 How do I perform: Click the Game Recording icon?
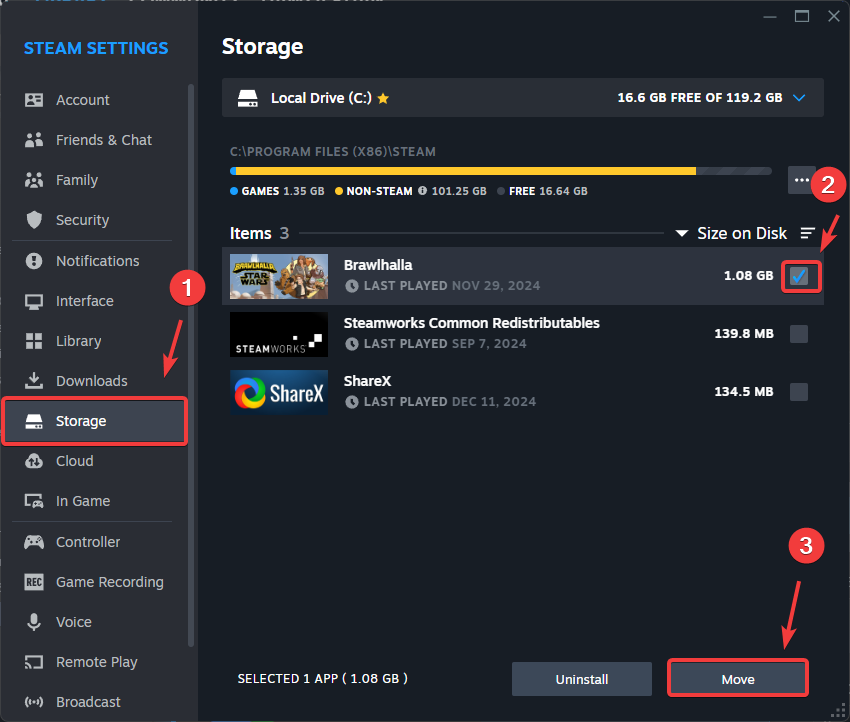(x=32, y=582)
